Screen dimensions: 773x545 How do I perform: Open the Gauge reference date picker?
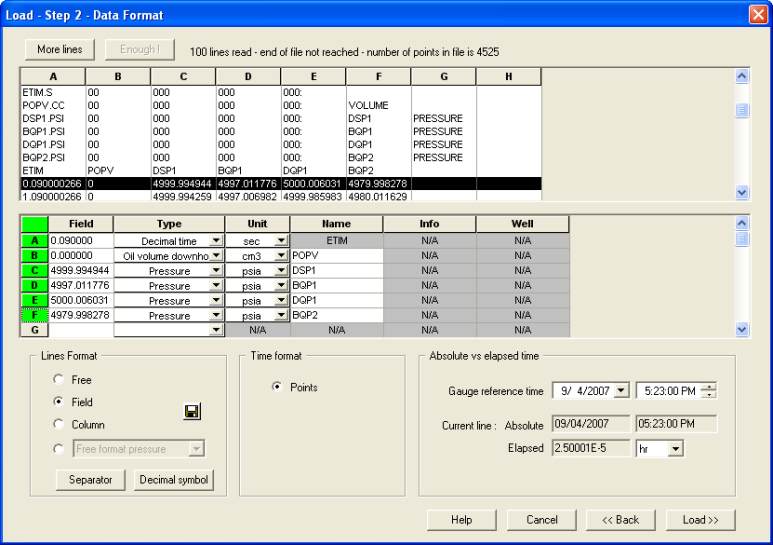point(621,391)
